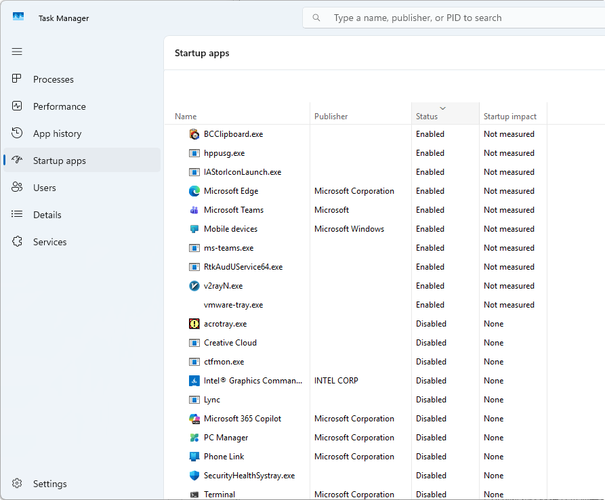Click the acrotray.exe icon
This screenshot has width=605, height=500.
(194, 324)
